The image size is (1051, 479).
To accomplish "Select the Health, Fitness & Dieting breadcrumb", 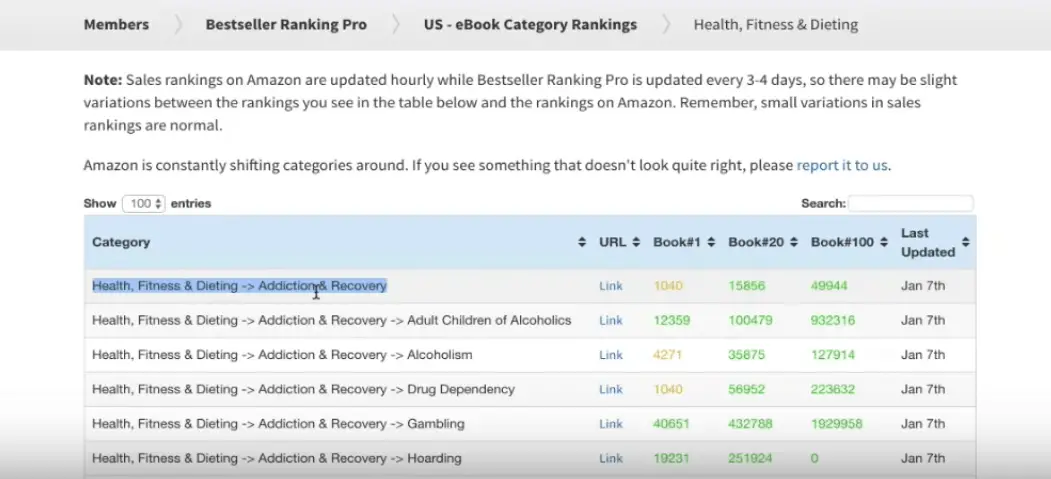I will 776,25.
